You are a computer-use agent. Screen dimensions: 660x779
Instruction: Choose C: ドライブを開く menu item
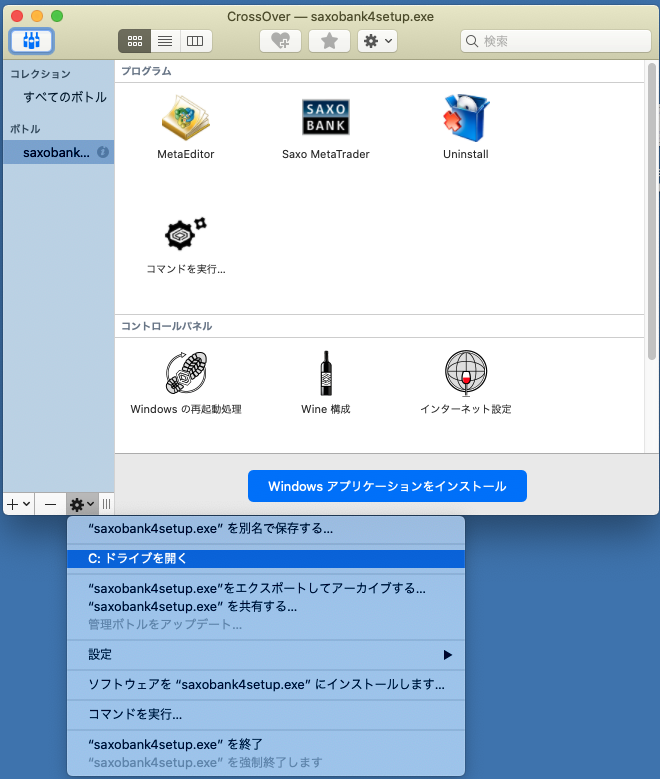pos(266,558)
